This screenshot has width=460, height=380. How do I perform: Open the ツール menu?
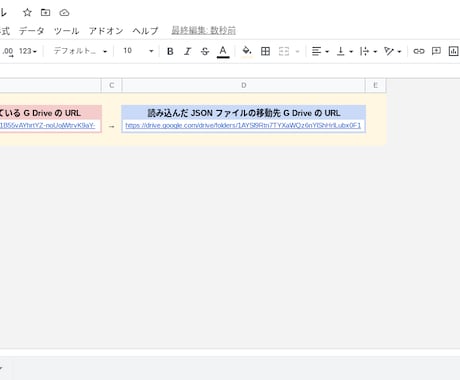[66, 31]
